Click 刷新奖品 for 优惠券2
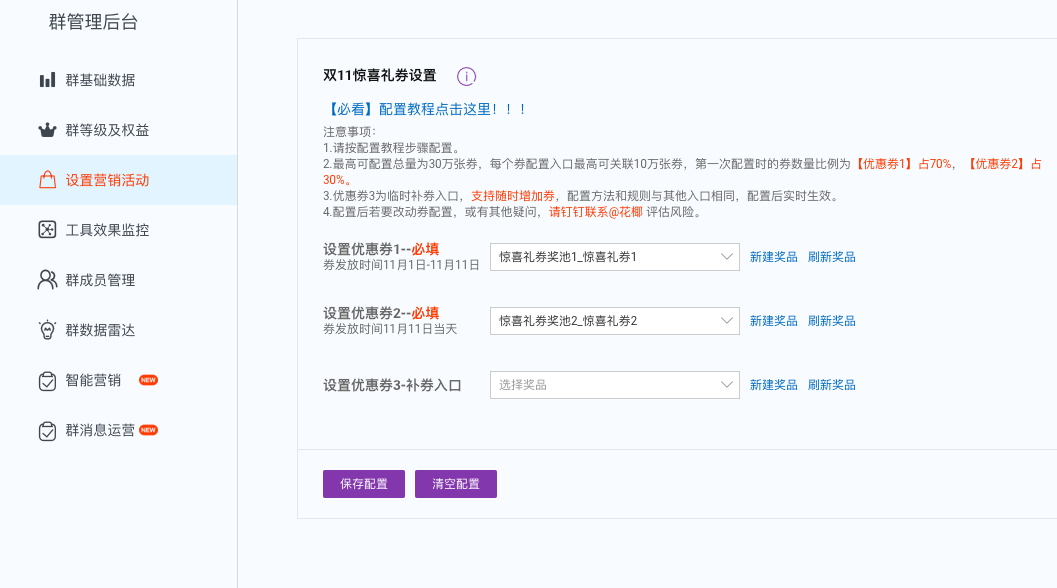The image size is (1057, 588). pyautogui.click(x=831, y=321)
